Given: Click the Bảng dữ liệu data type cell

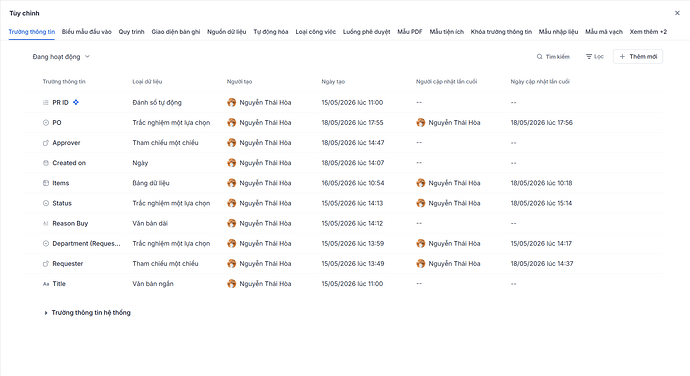Looking at the screenshot, I should (x=151, y=183).
